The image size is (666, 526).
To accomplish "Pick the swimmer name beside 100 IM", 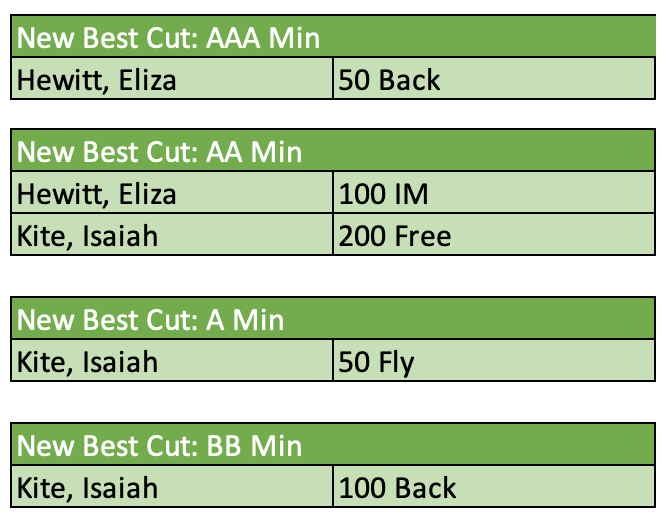I will click(97, 192).
